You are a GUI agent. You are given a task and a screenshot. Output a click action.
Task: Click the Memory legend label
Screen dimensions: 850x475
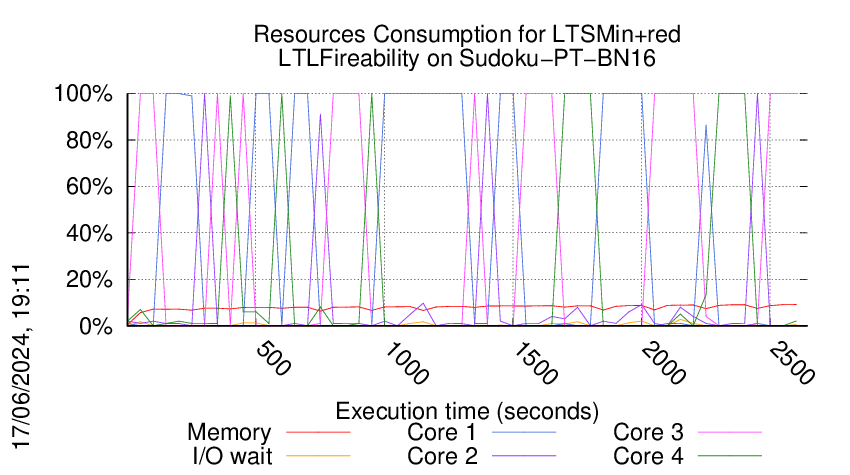tap(229, 432)
